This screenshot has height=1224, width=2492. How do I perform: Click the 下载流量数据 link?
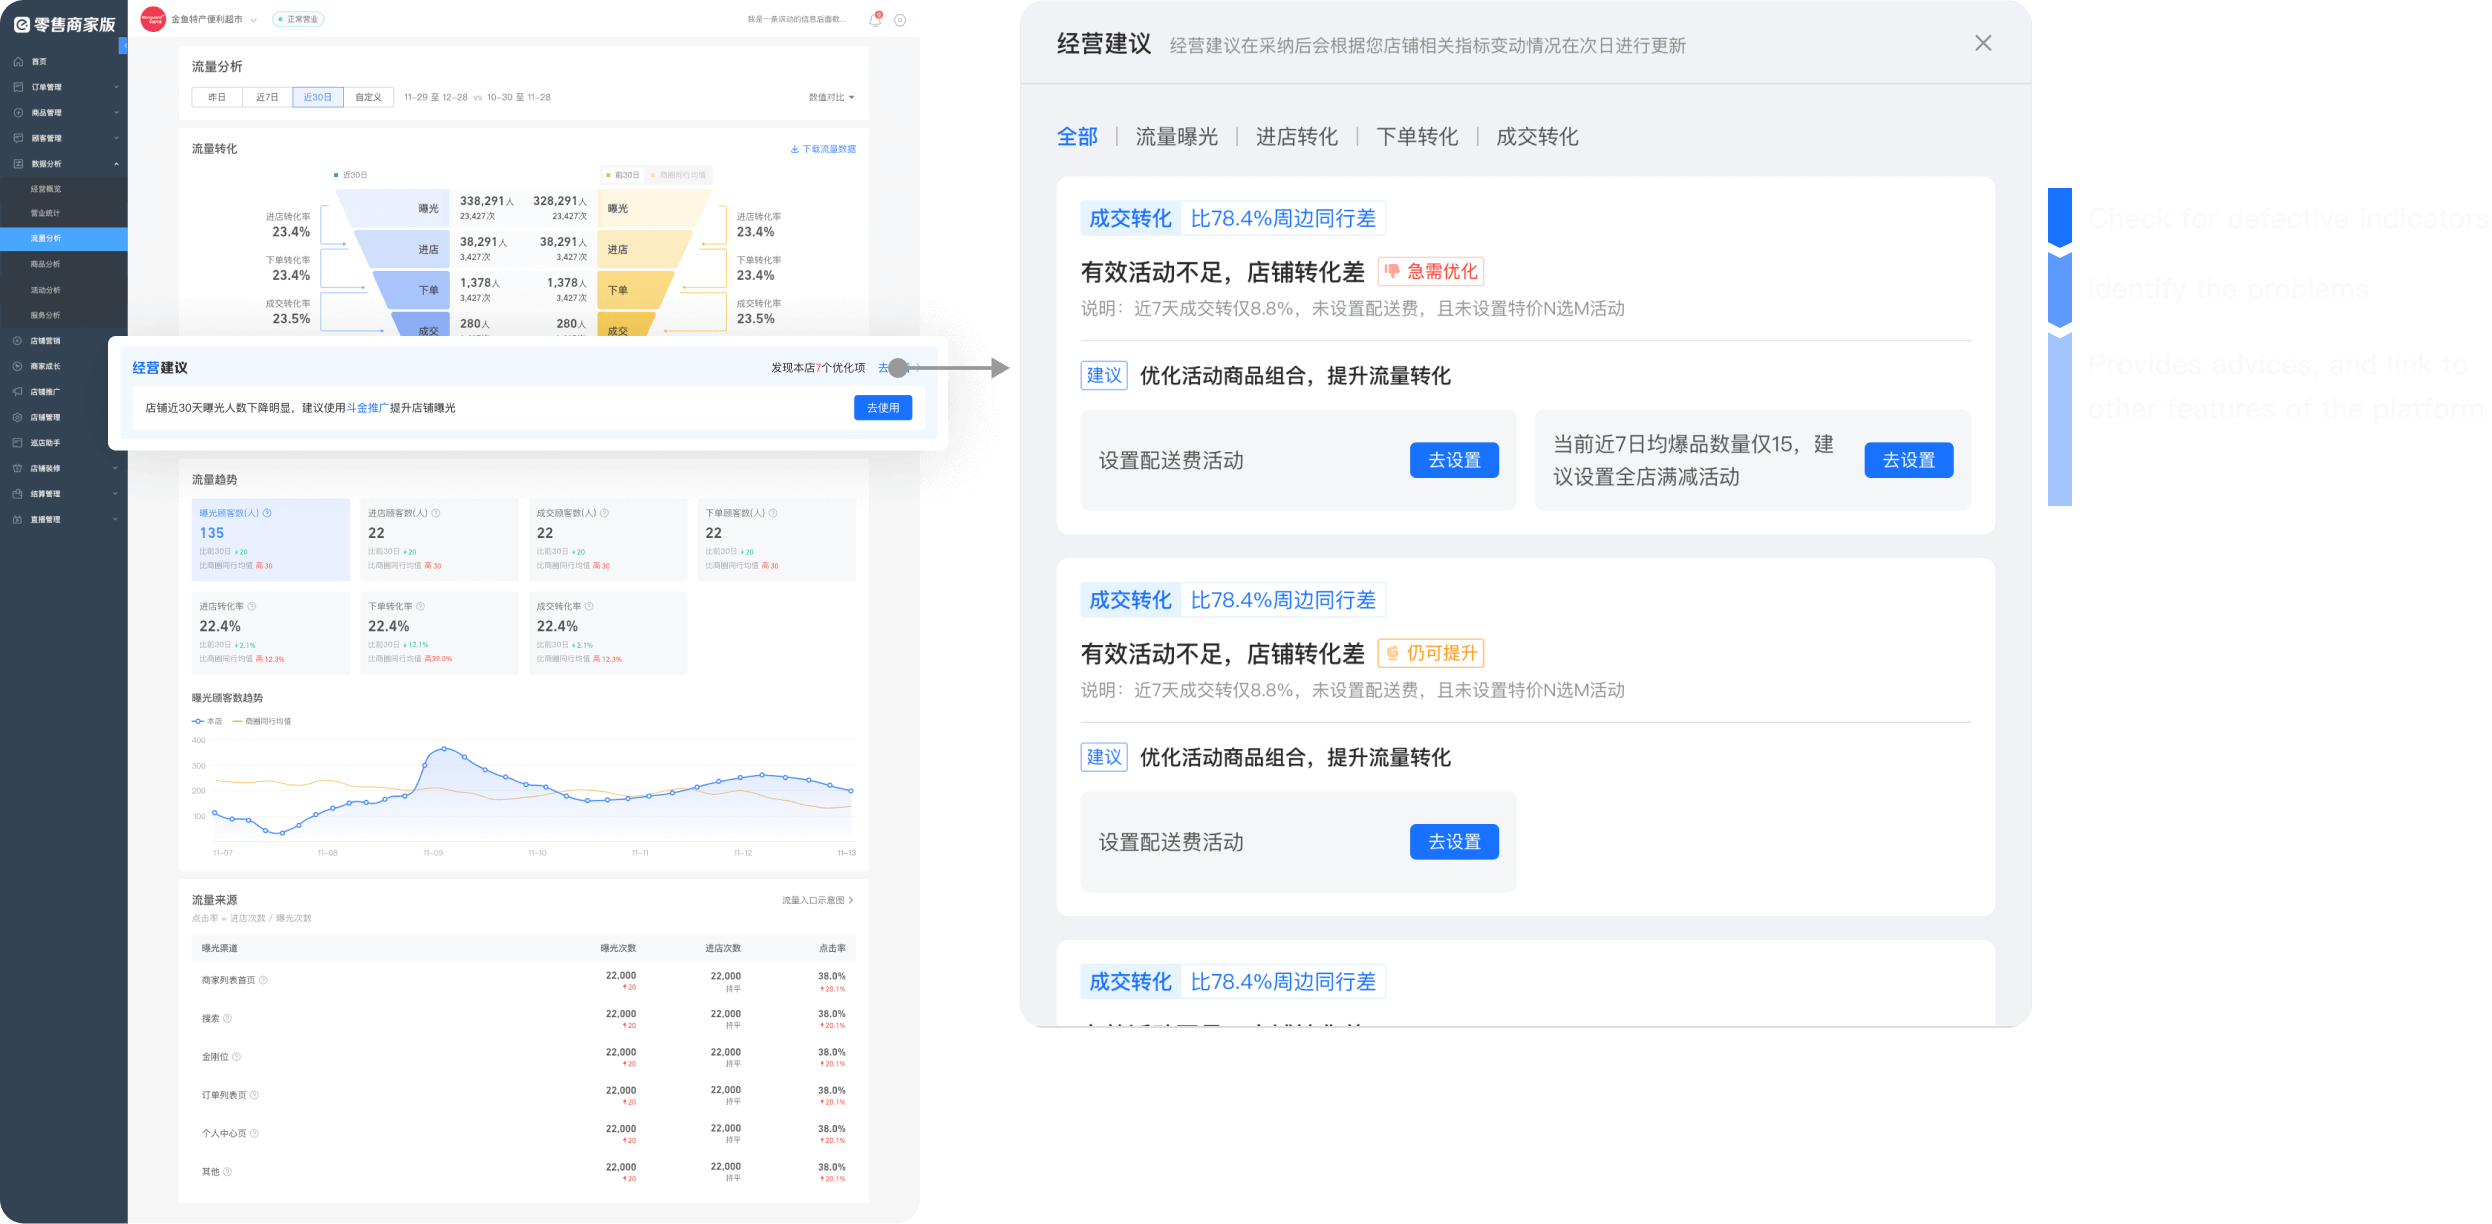tap(823, 149)
